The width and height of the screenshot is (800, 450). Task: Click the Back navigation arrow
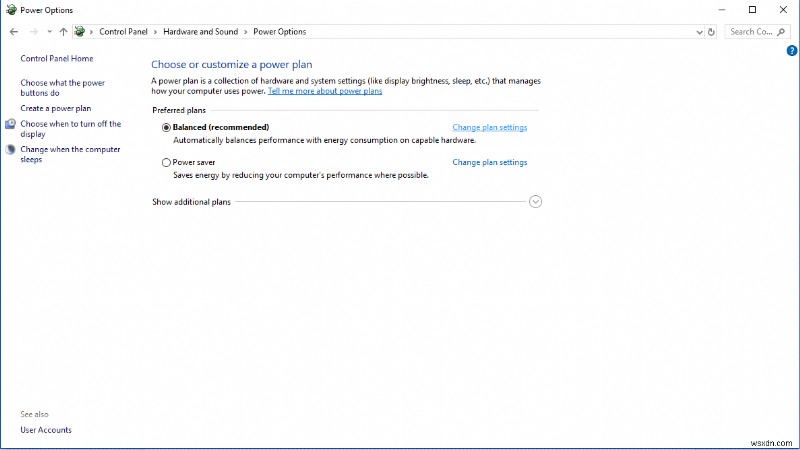point(14,32)
